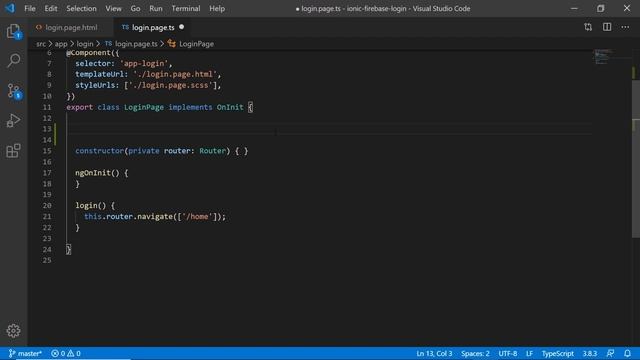Click 'this.router.navigate' call text
Screen dimensions: 640x360
[128, 216]
